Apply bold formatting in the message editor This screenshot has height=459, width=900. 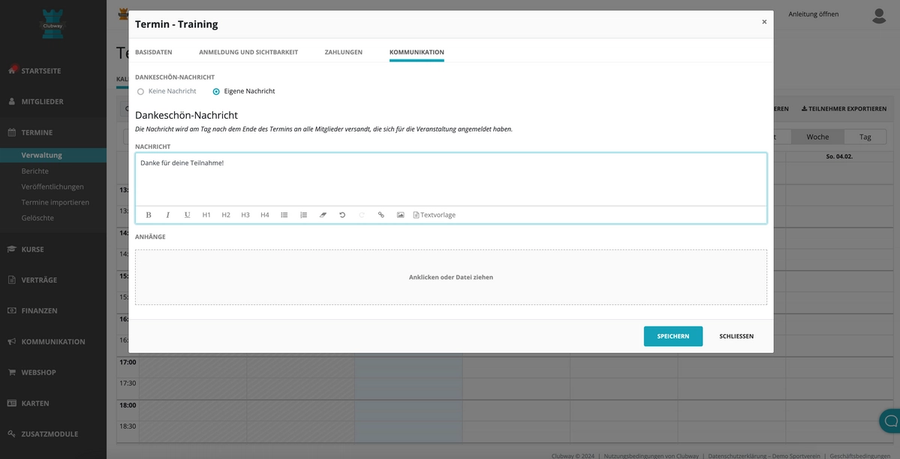point(148,215)
